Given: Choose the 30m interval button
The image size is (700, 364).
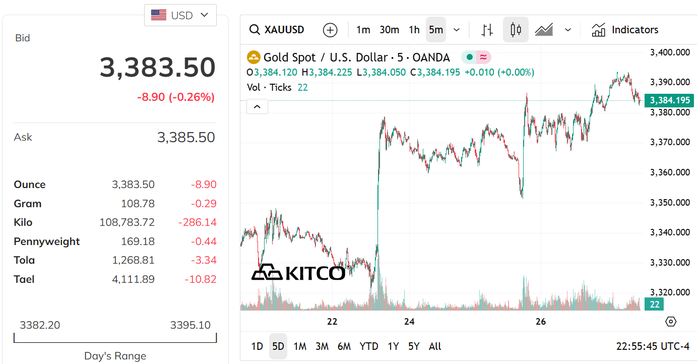Looking at the screenshot, I should click(389, 30).
